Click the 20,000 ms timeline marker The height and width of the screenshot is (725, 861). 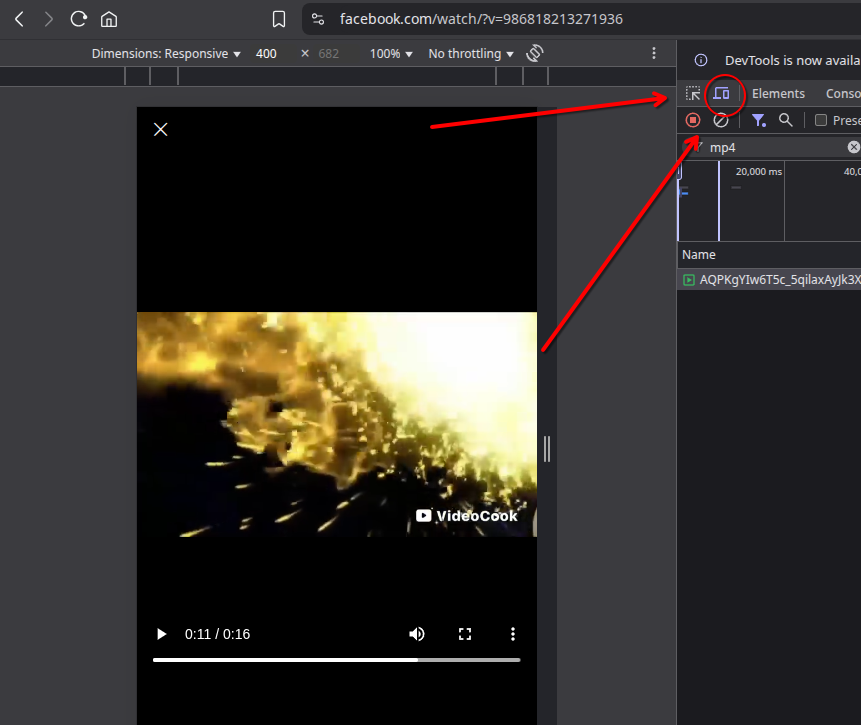(x=758, y=171)
